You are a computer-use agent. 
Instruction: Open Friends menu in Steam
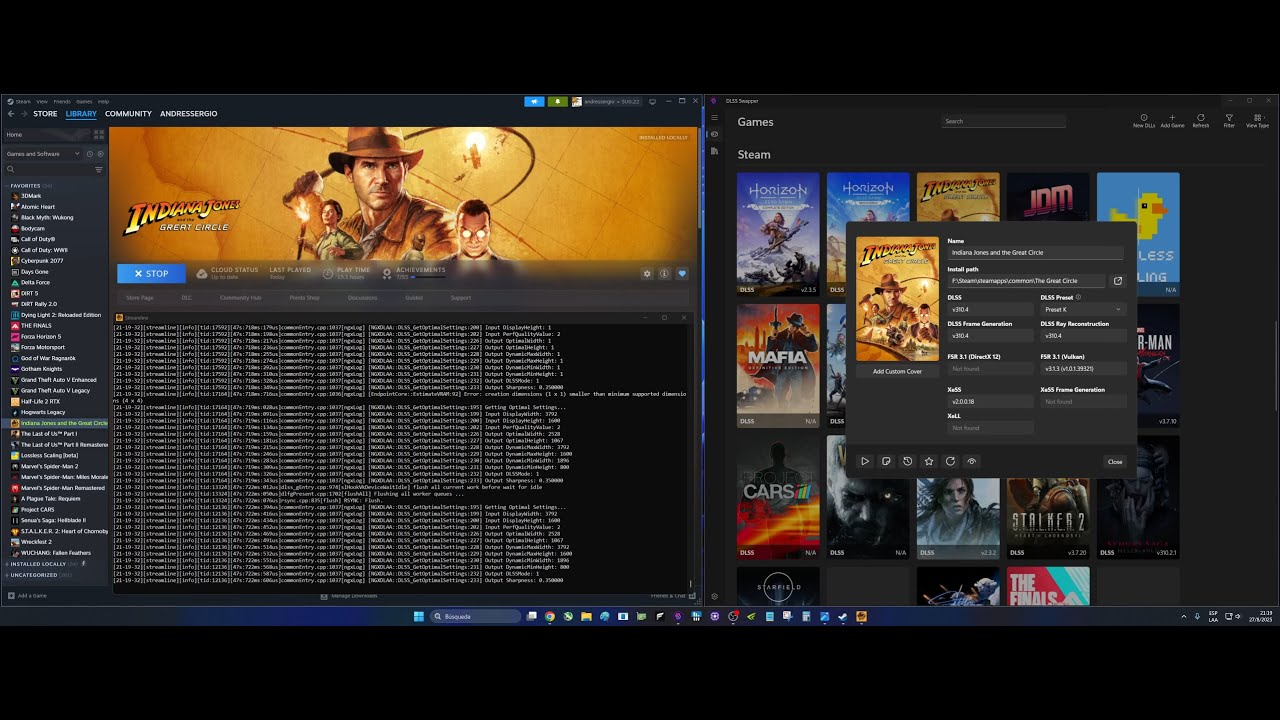coord(62,102)
